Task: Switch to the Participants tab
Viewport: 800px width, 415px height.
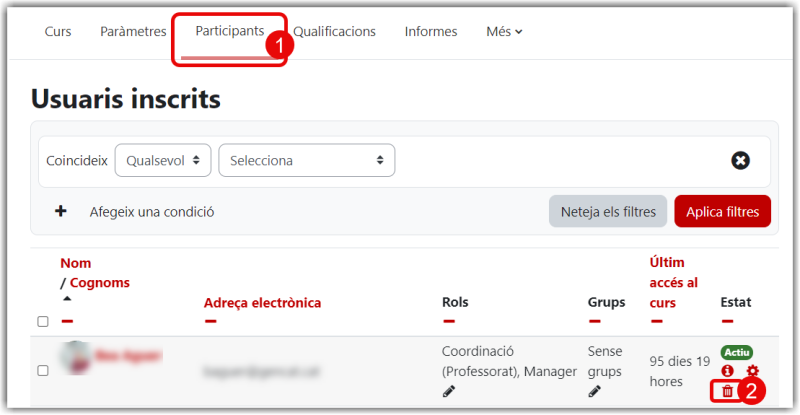Action: point(230,31)
